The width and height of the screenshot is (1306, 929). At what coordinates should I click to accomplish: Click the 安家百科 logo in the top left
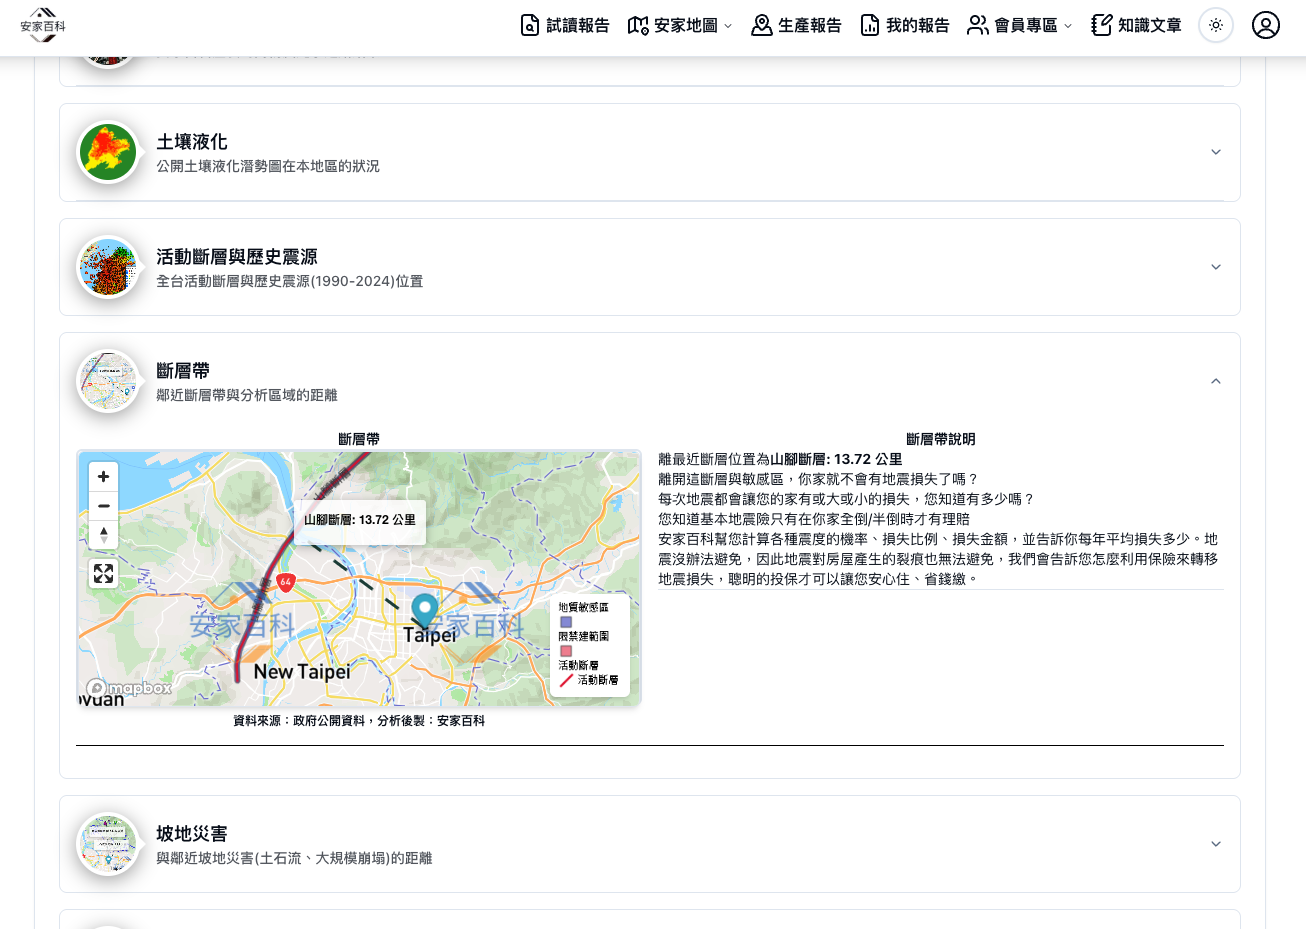42,26
